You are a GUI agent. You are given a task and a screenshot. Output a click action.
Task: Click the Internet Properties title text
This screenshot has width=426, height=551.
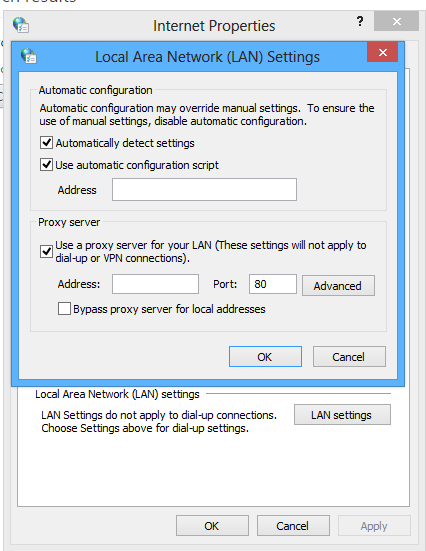coord(214,26)
